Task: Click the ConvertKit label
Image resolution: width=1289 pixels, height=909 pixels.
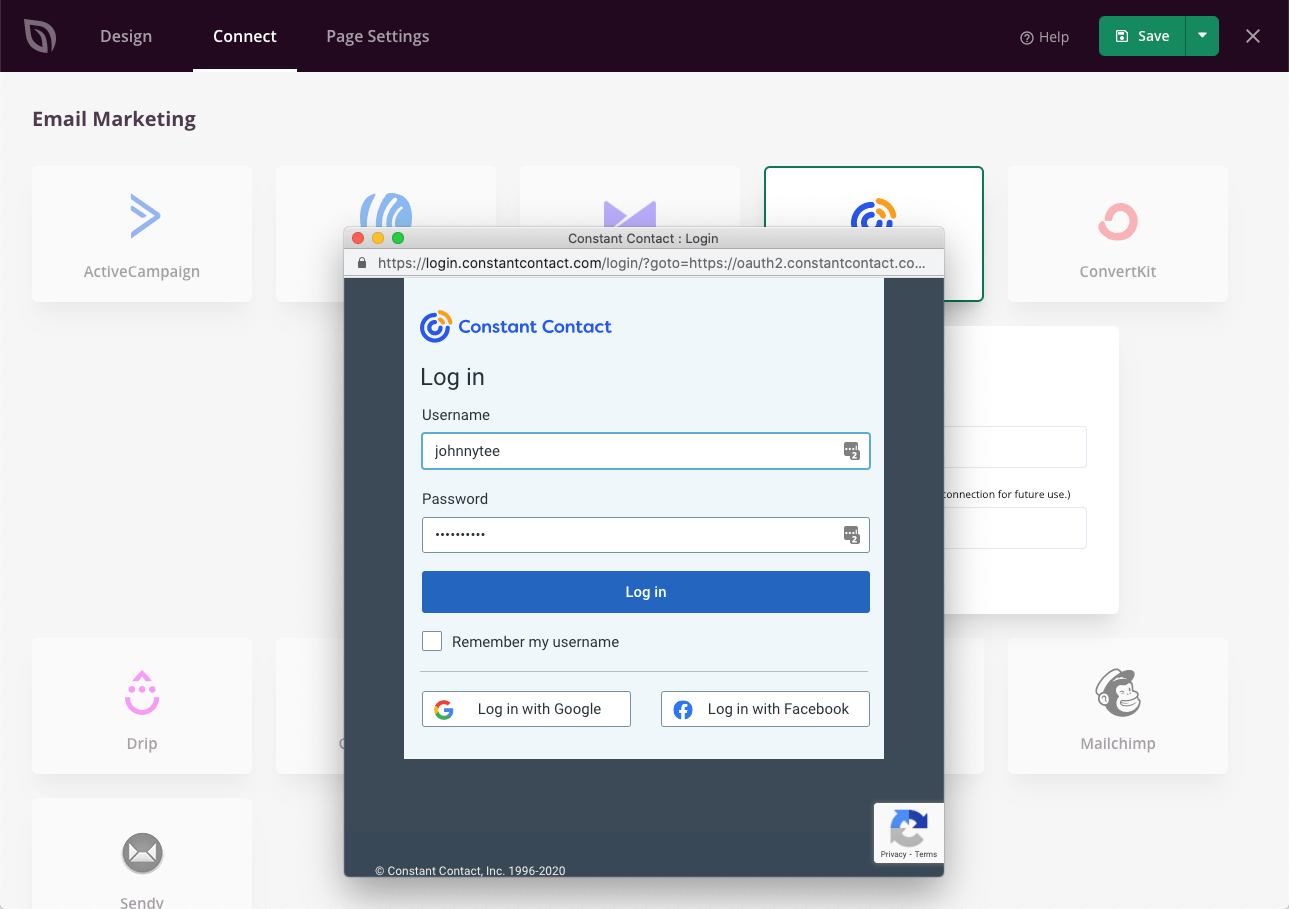Action: coord(1118,272)
